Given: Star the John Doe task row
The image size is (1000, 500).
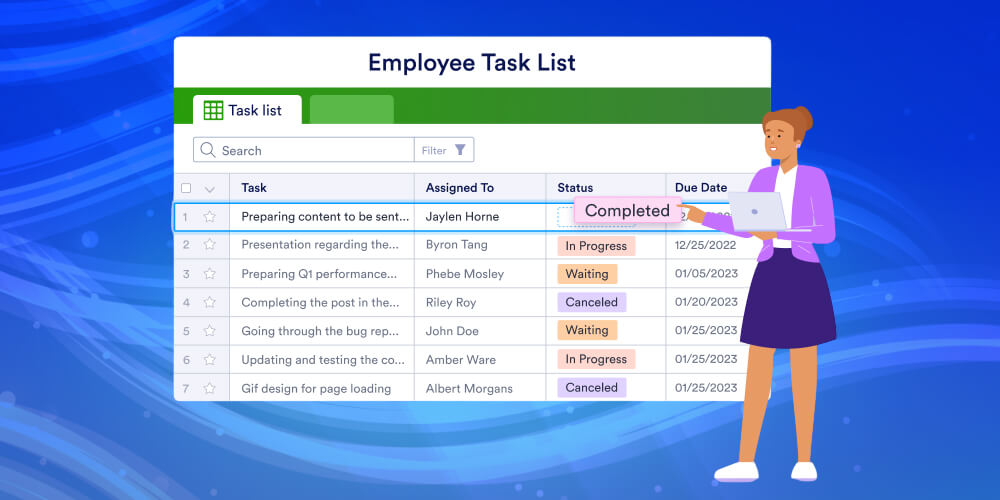Looking at the screenshot, I should tap(210, 330).
